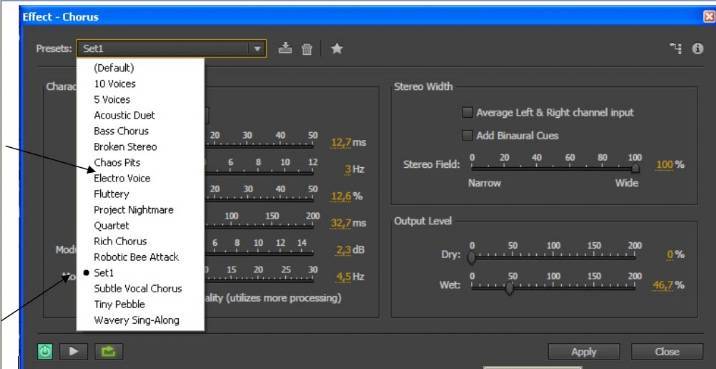Click the Wet output level slider handle

click(510, 289)
